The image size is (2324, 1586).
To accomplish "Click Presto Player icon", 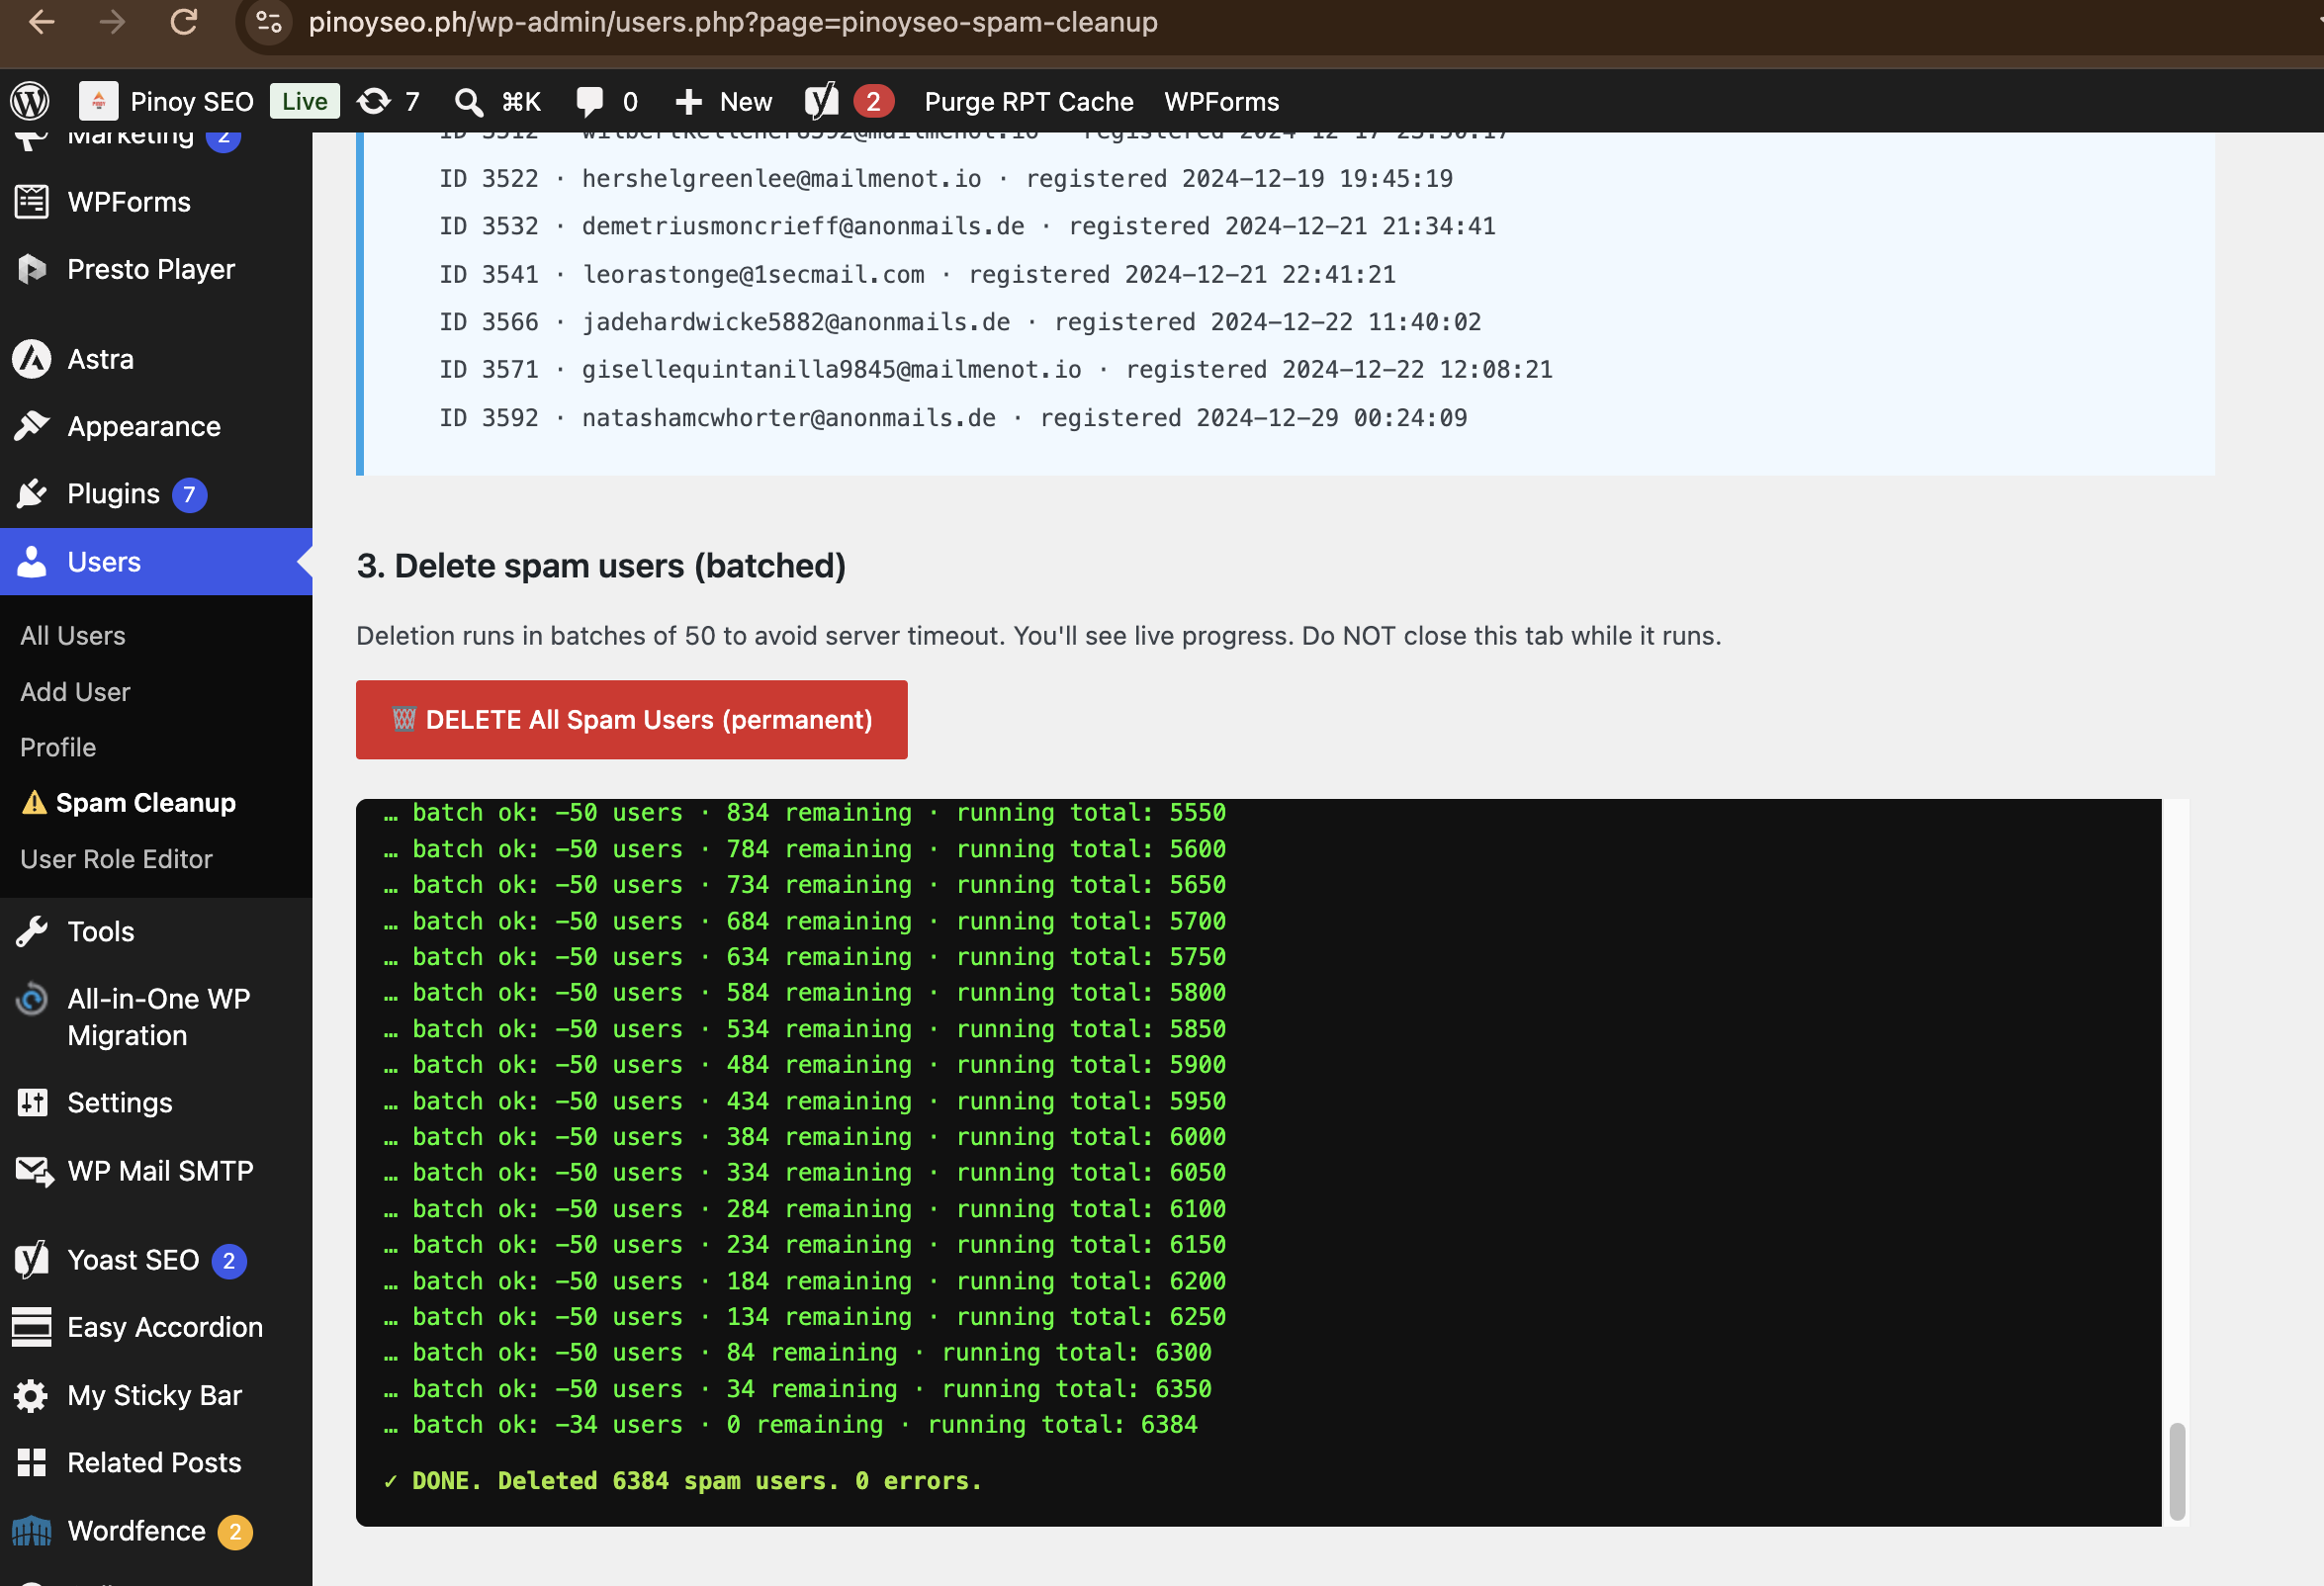I will [32, 269].
